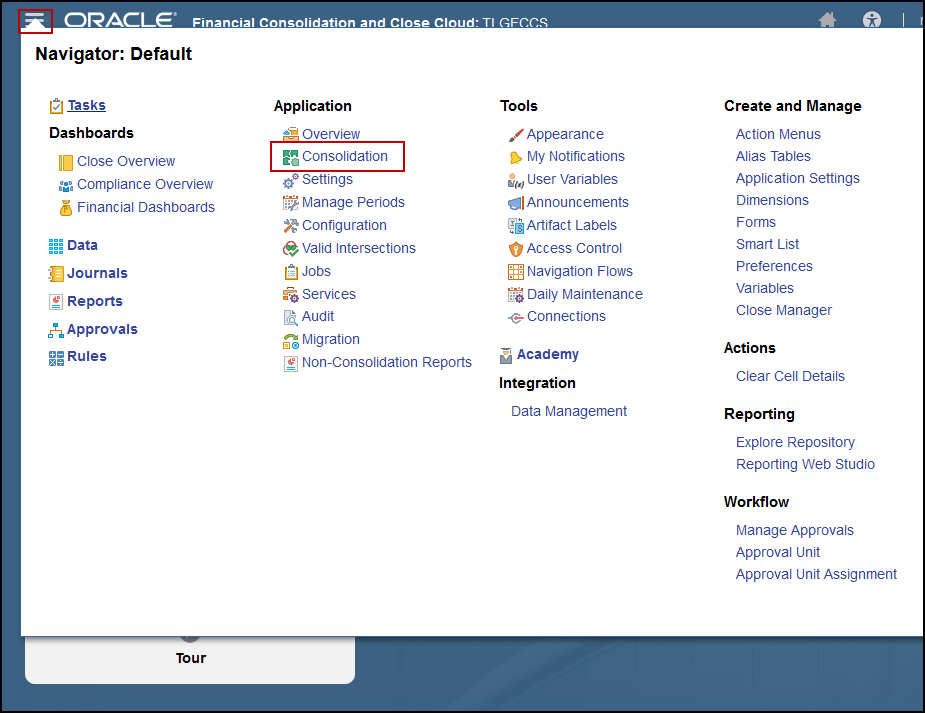Viewport: 925px width, 713px height.
Task: Open Variables link under Create and Manage
Action: (765, 288)
